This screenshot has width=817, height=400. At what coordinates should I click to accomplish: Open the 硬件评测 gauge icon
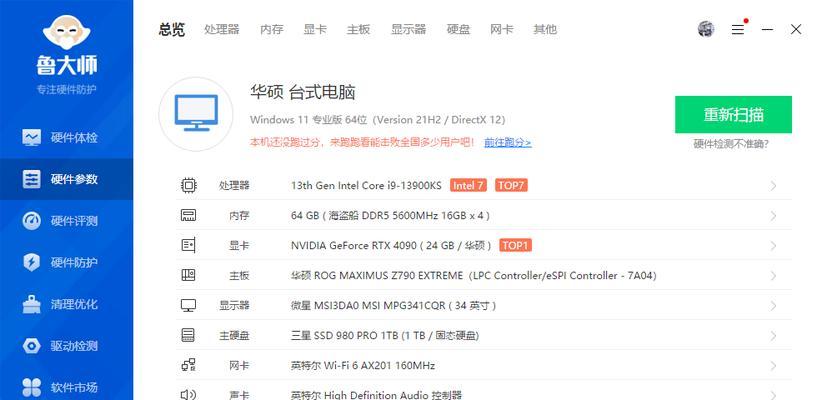tap(32, 221)
